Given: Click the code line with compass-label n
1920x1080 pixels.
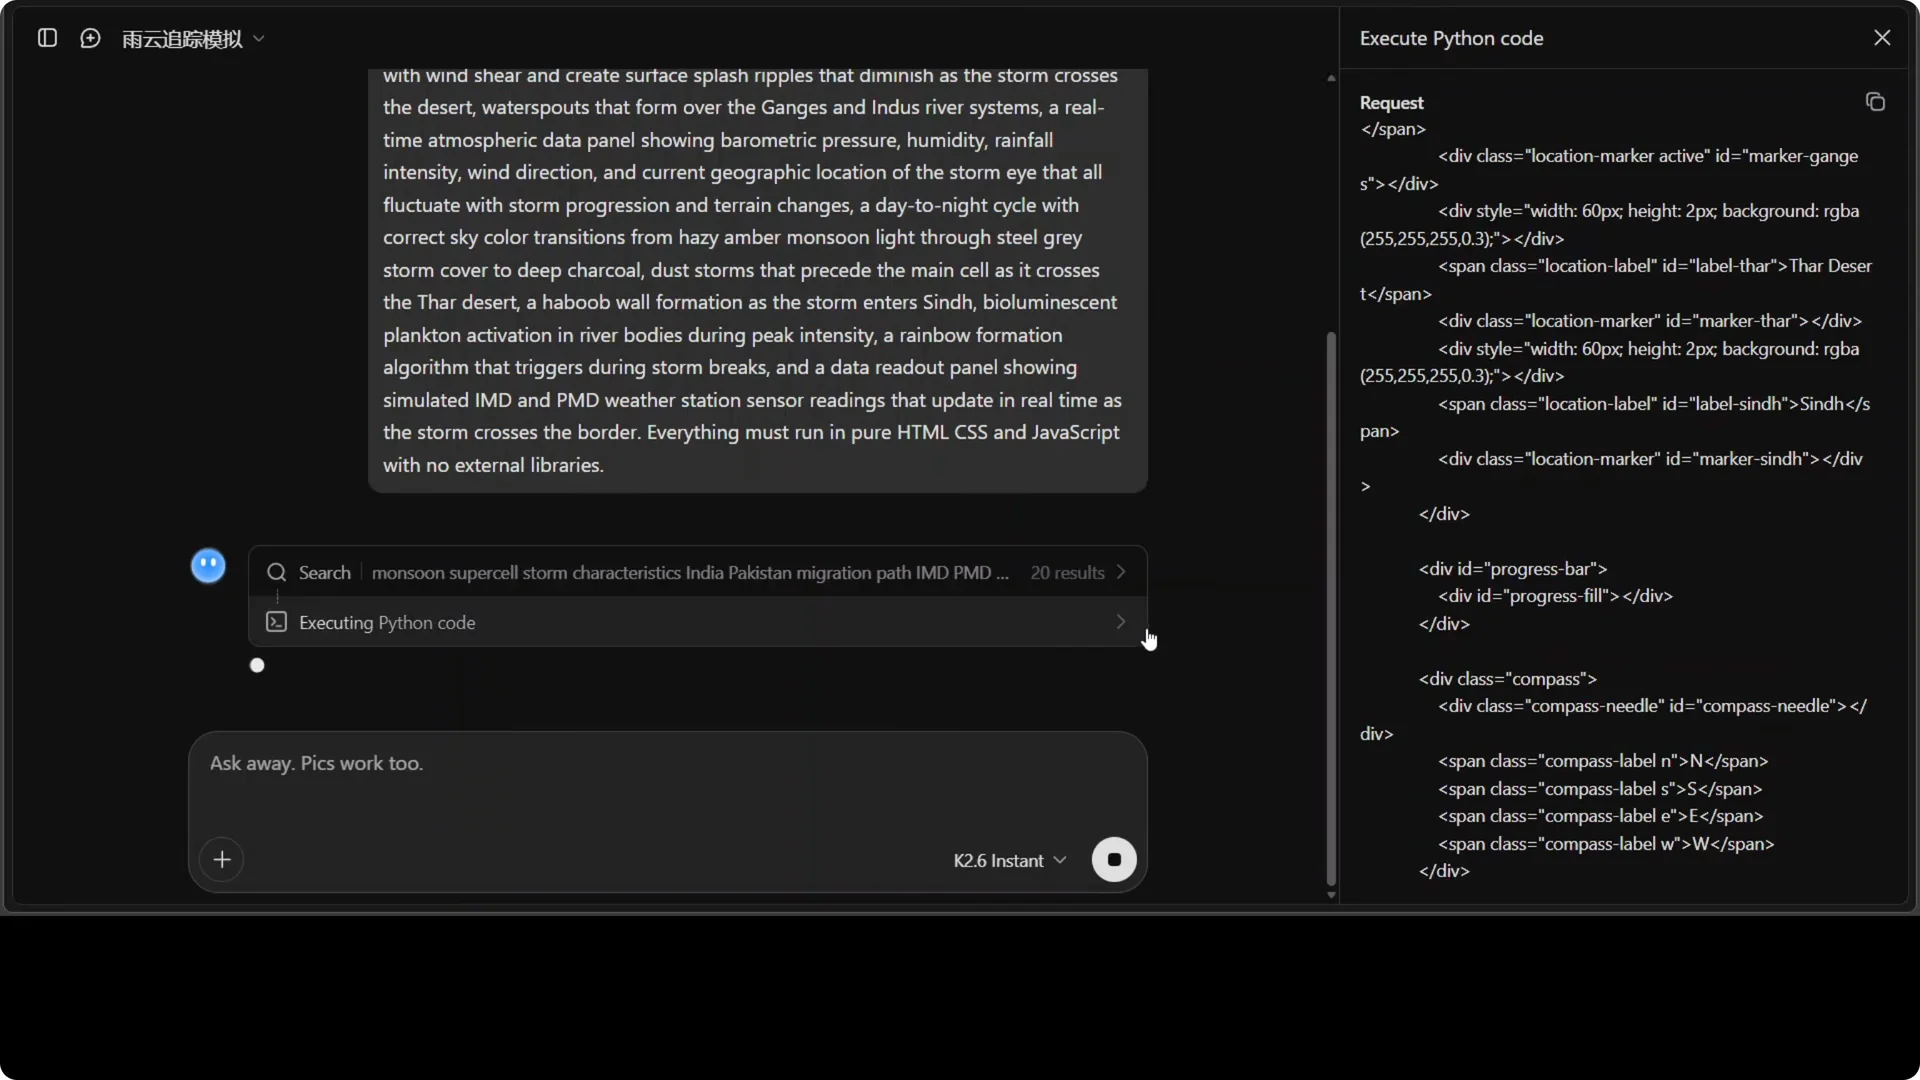Looking at the screenshot, I should pos(1603,761).
